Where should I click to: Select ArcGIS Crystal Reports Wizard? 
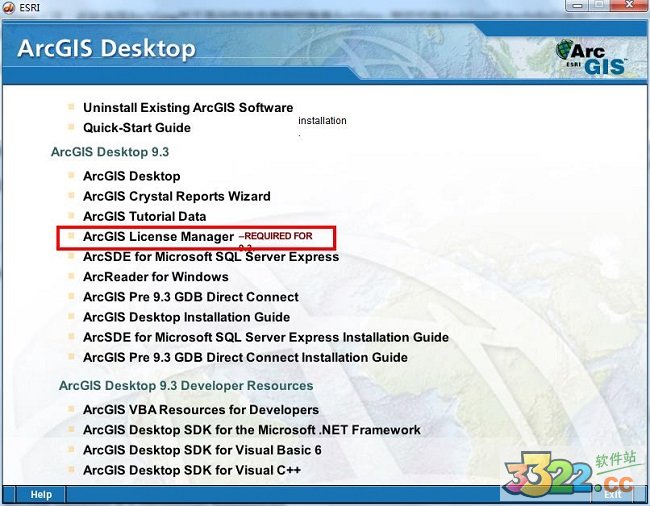[x=177, y=196]
